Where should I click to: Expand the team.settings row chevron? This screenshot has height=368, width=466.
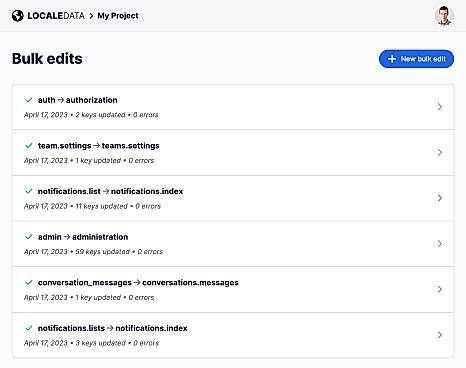[440, 152]
